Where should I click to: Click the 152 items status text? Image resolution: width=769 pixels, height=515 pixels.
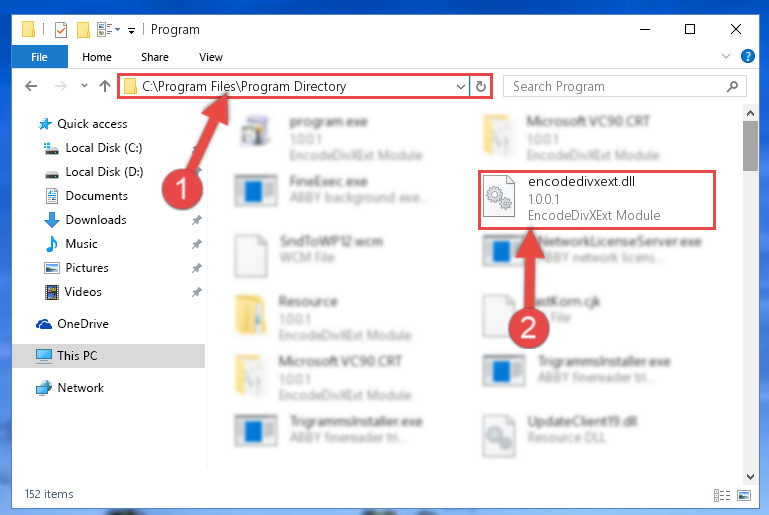tap(49, 494)
